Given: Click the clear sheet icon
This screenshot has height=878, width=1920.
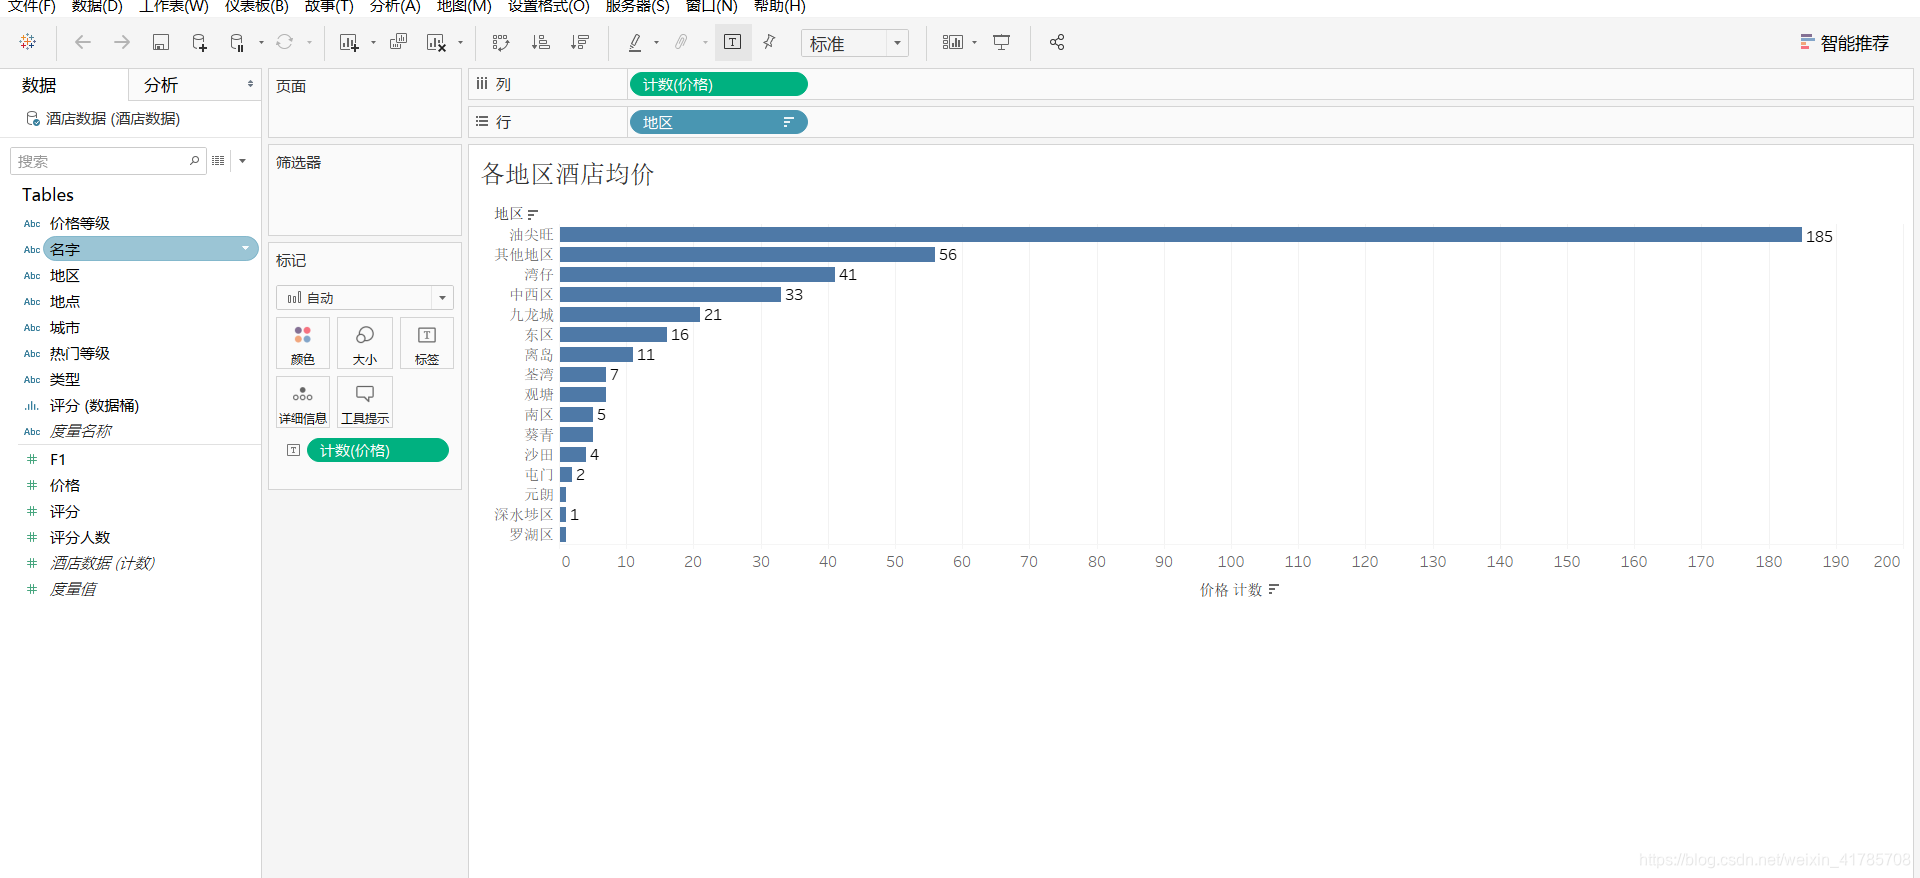Looking at the screenshot, I should point(436,42).
